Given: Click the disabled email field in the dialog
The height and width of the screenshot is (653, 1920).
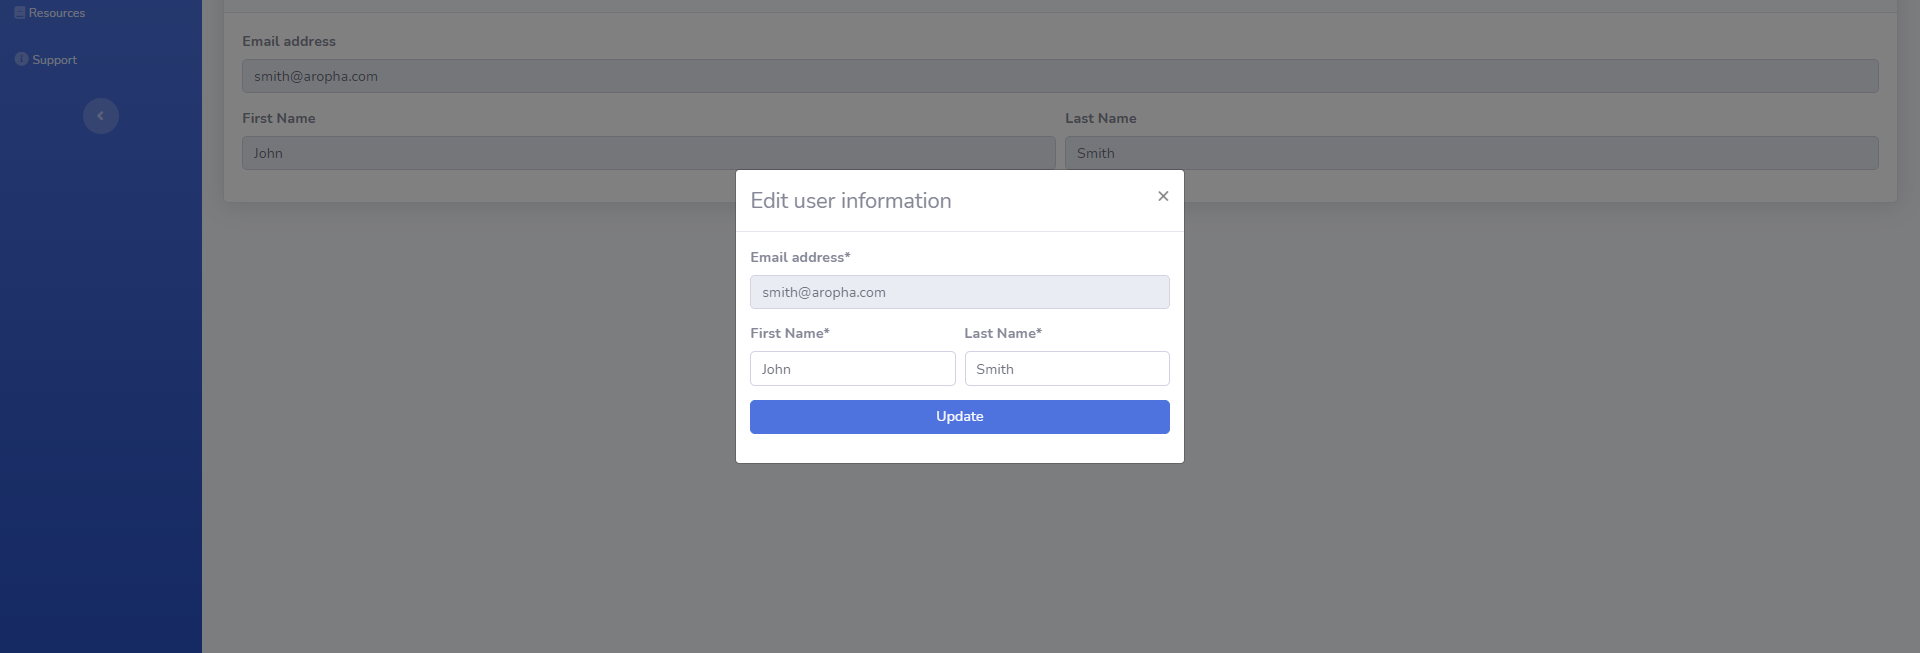Looking at the screenshot, I should click(x=959, y=292).
